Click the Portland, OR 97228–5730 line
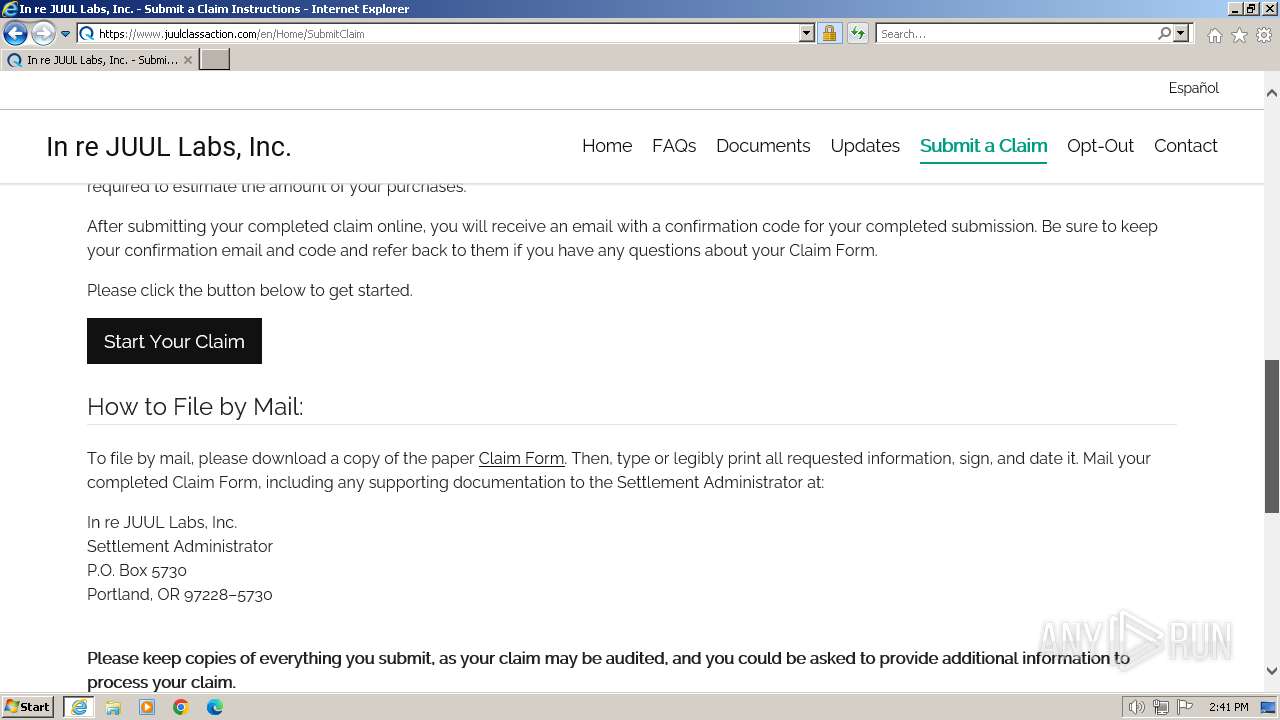Image resolution: width=1280 pixels, height=720 pixels. 180,594
